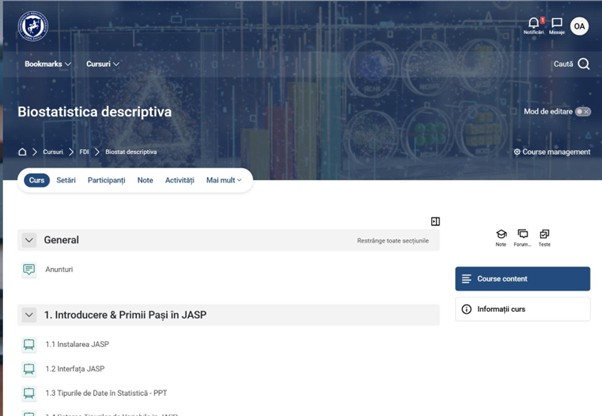
Task: Click the search magnifier icon
Action: point(584,64)
